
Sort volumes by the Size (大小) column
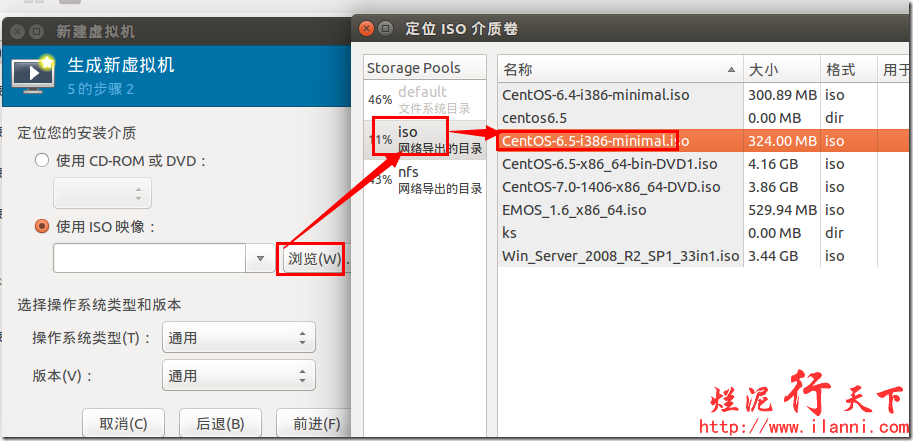click(782, 70)
